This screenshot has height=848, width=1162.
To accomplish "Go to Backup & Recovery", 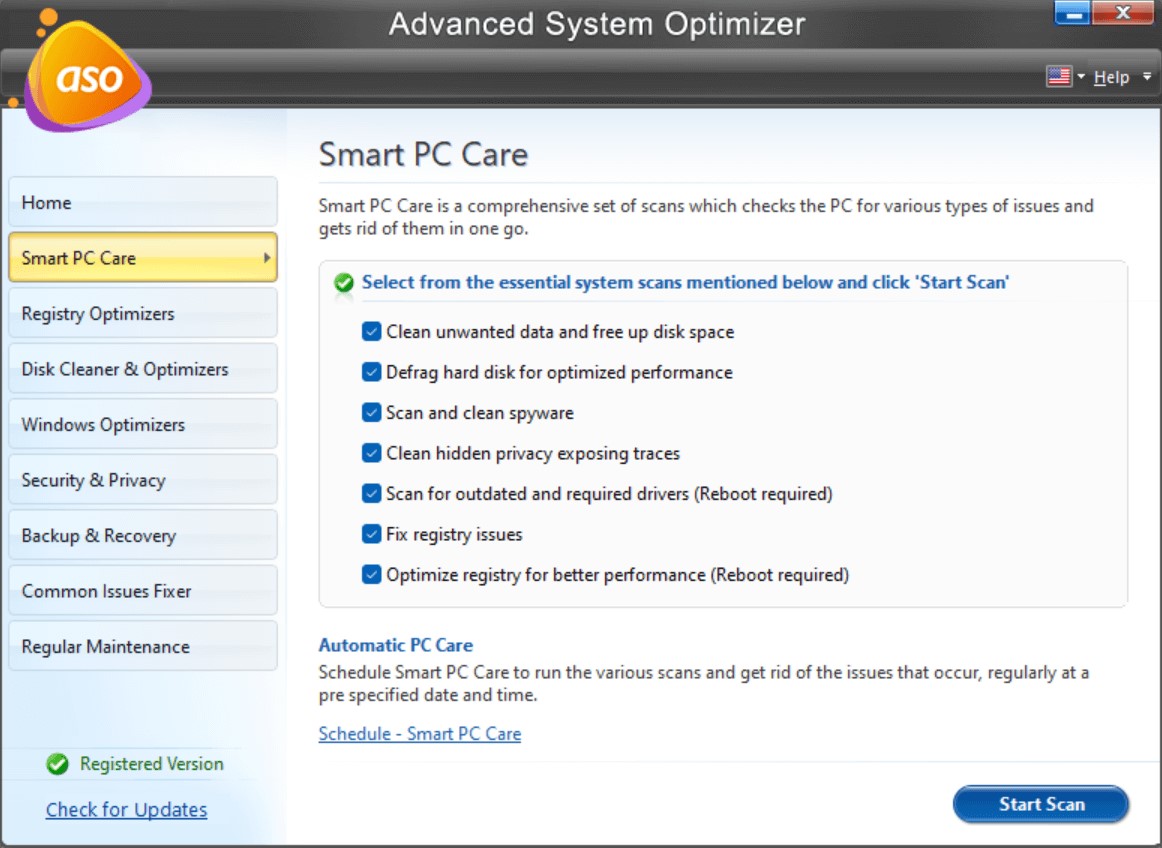I will [143, 535].
